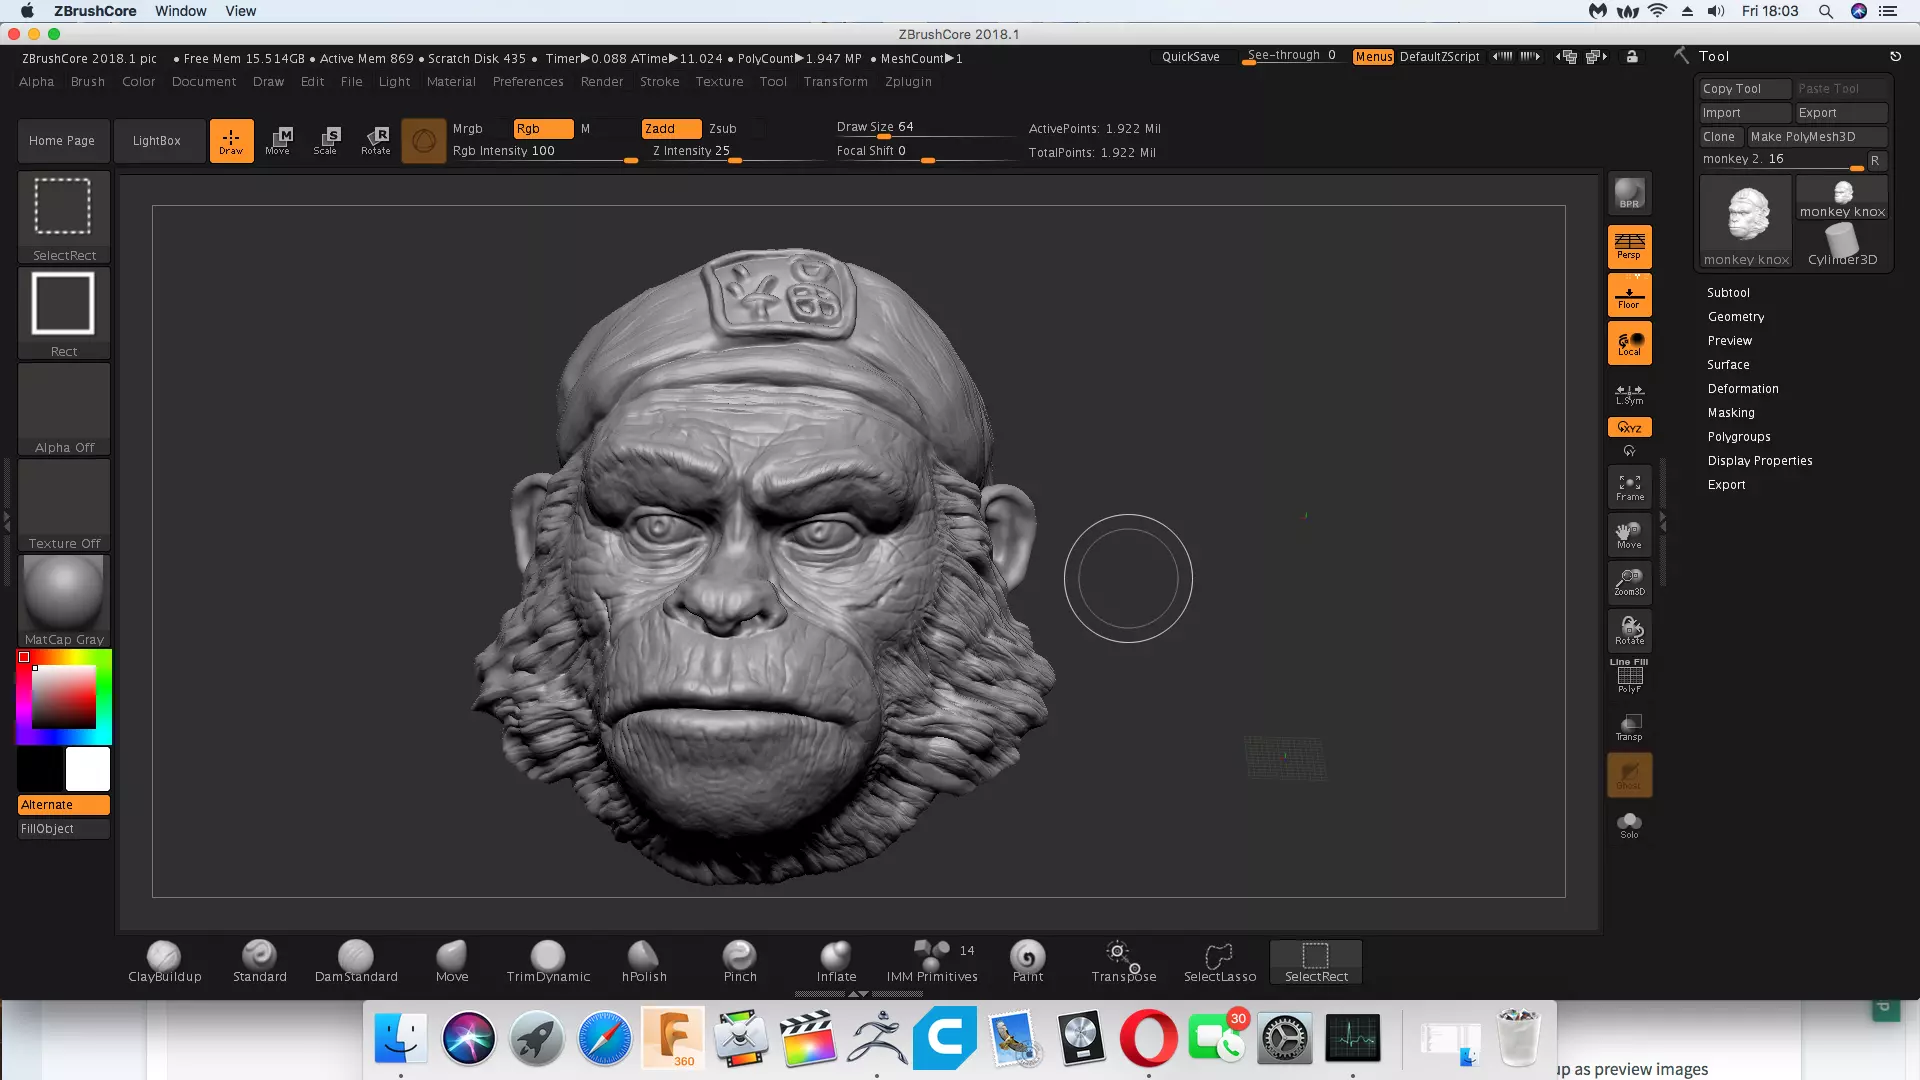Open LightBox

157,141
